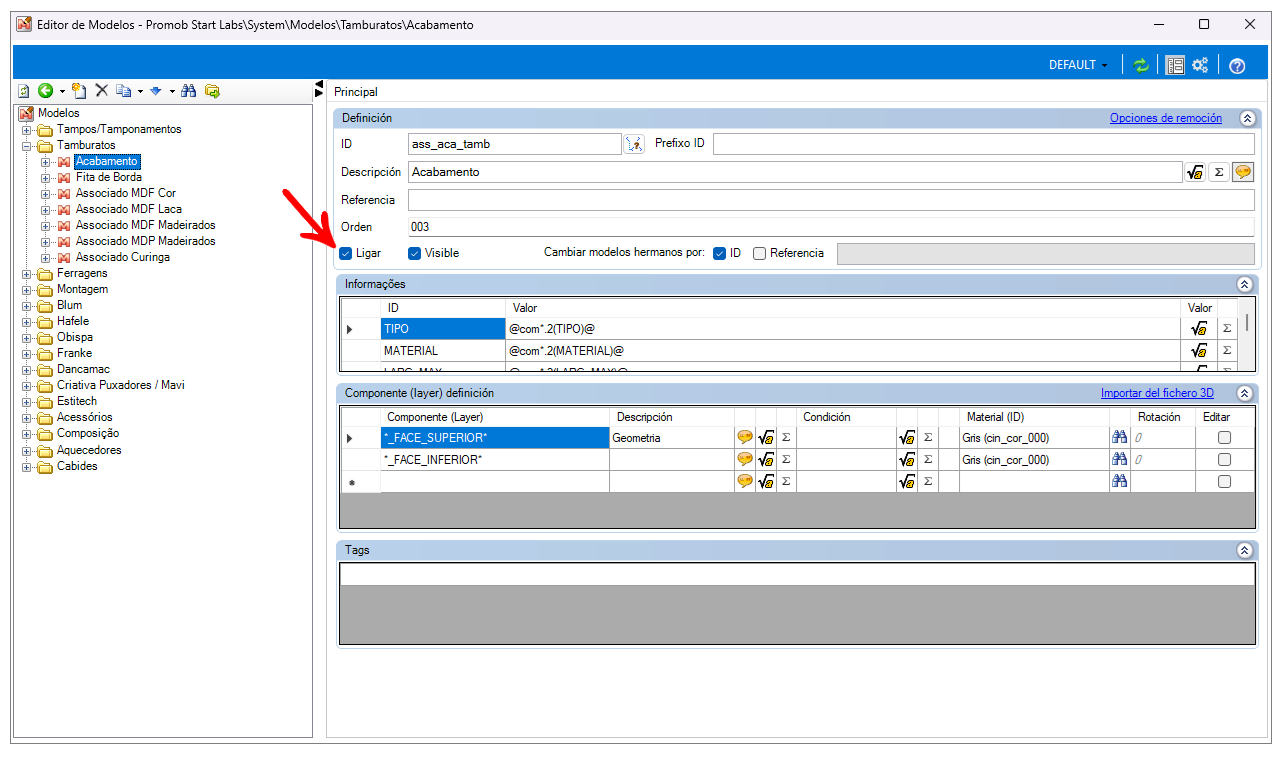Click the Opciones de remoción link
This screenshot has height=758, width=1281.
click(1165, 118)
